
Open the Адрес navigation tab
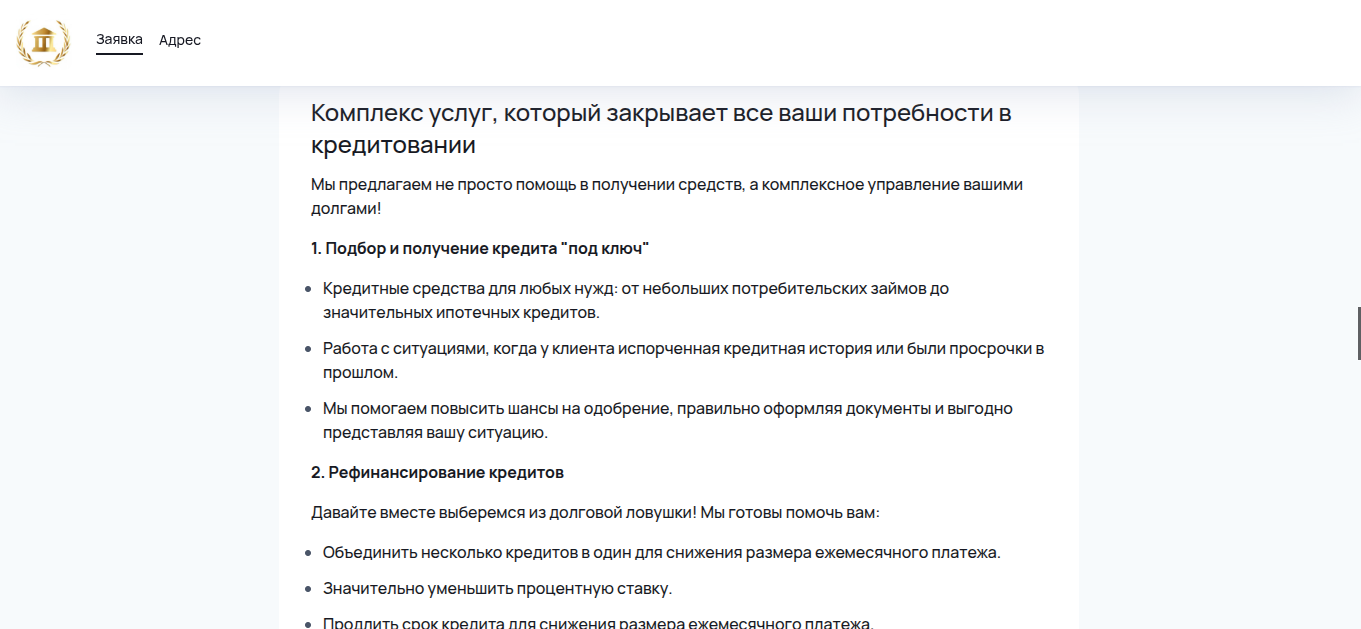(180, 40)
